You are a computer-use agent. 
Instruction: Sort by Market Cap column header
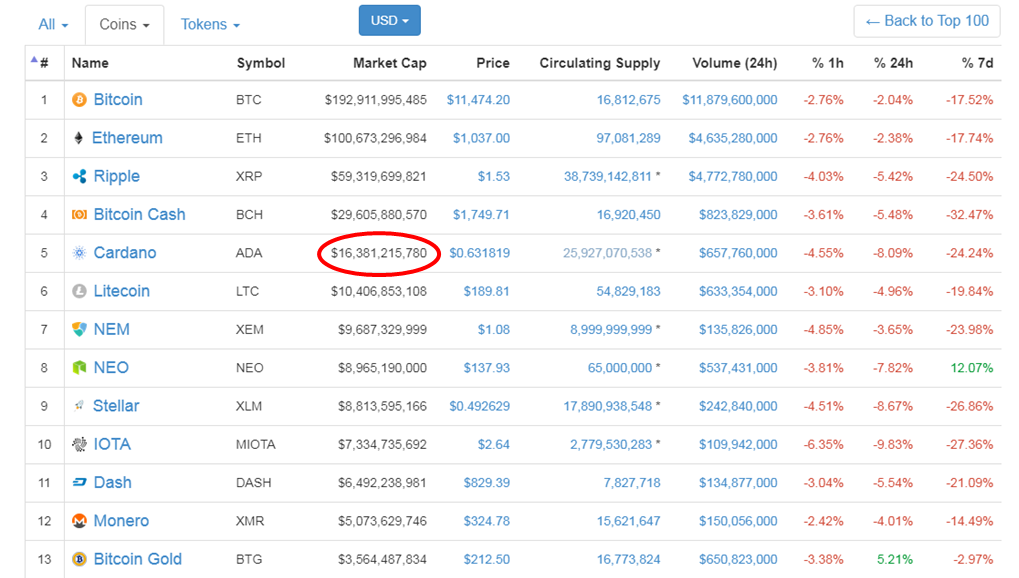click(390, 63)
